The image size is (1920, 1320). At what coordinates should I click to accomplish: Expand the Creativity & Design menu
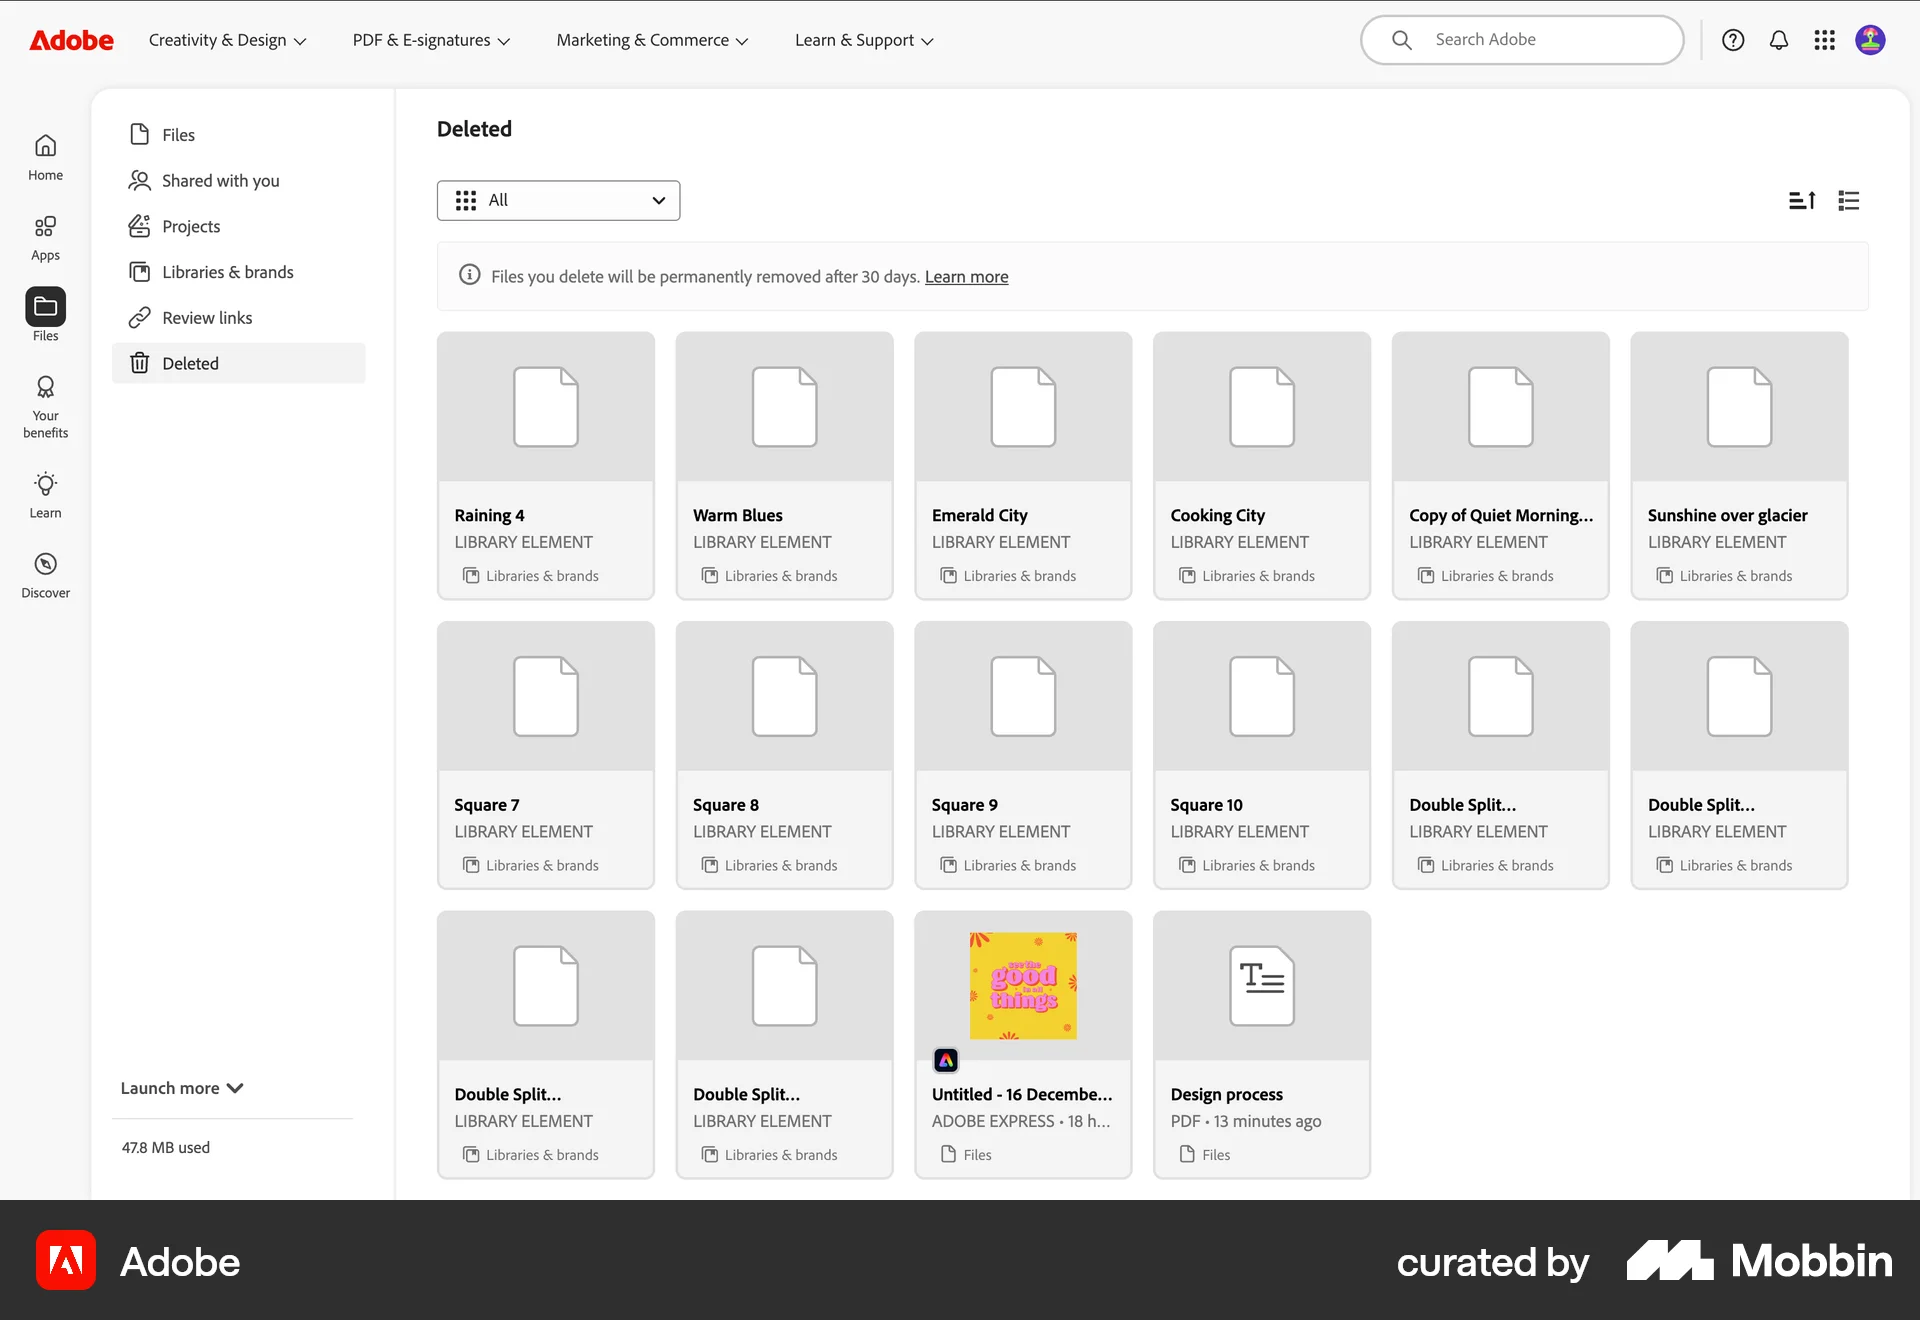228,40
